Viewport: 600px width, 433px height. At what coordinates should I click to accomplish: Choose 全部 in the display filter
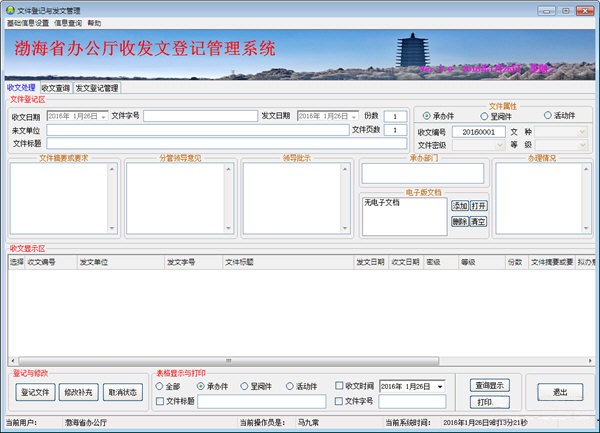coord(160,386)
